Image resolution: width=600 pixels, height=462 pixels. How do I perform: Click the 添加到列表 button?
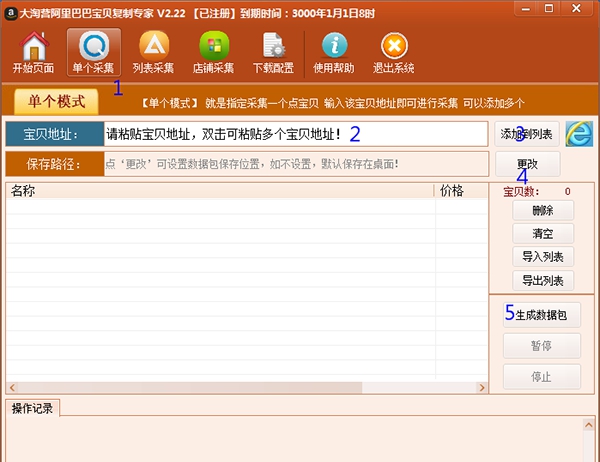click(x=526, y=134)
